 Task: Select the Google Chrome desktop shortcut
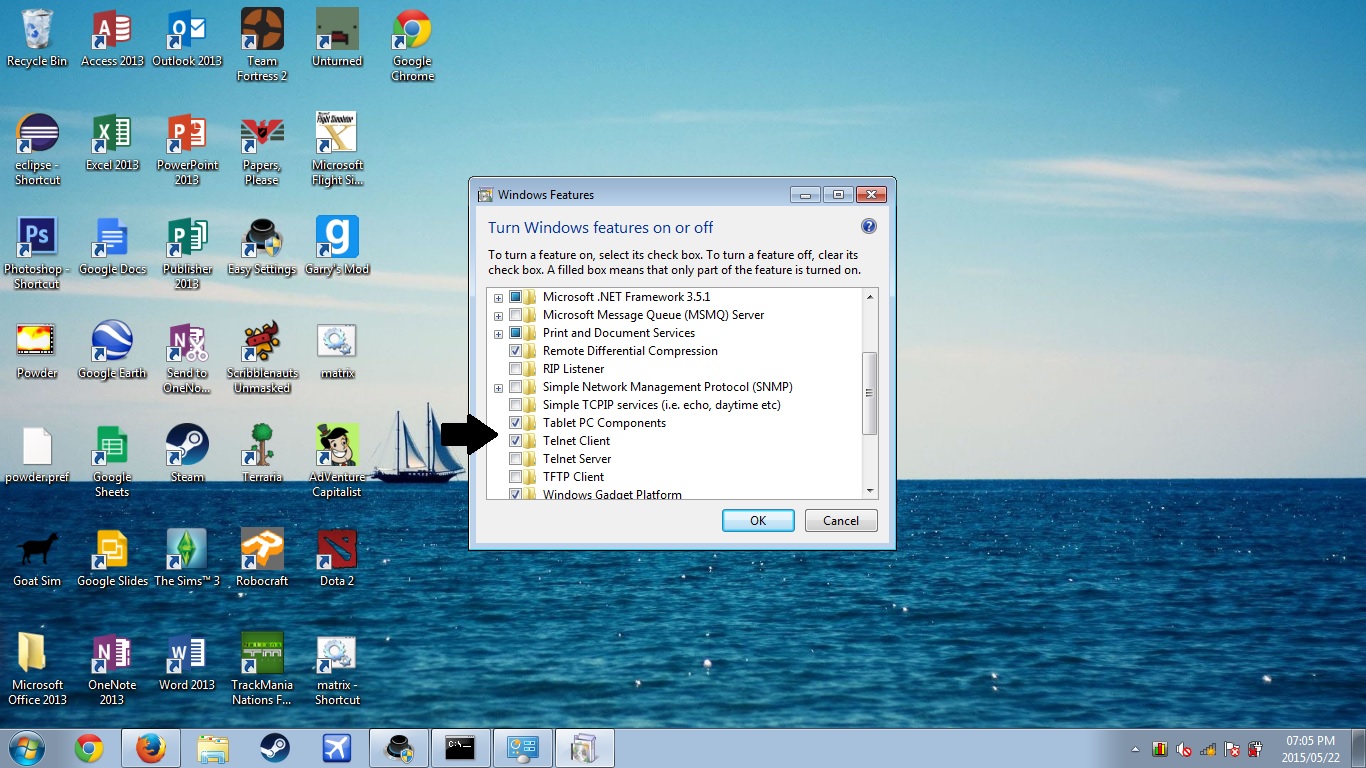[412, 45]
